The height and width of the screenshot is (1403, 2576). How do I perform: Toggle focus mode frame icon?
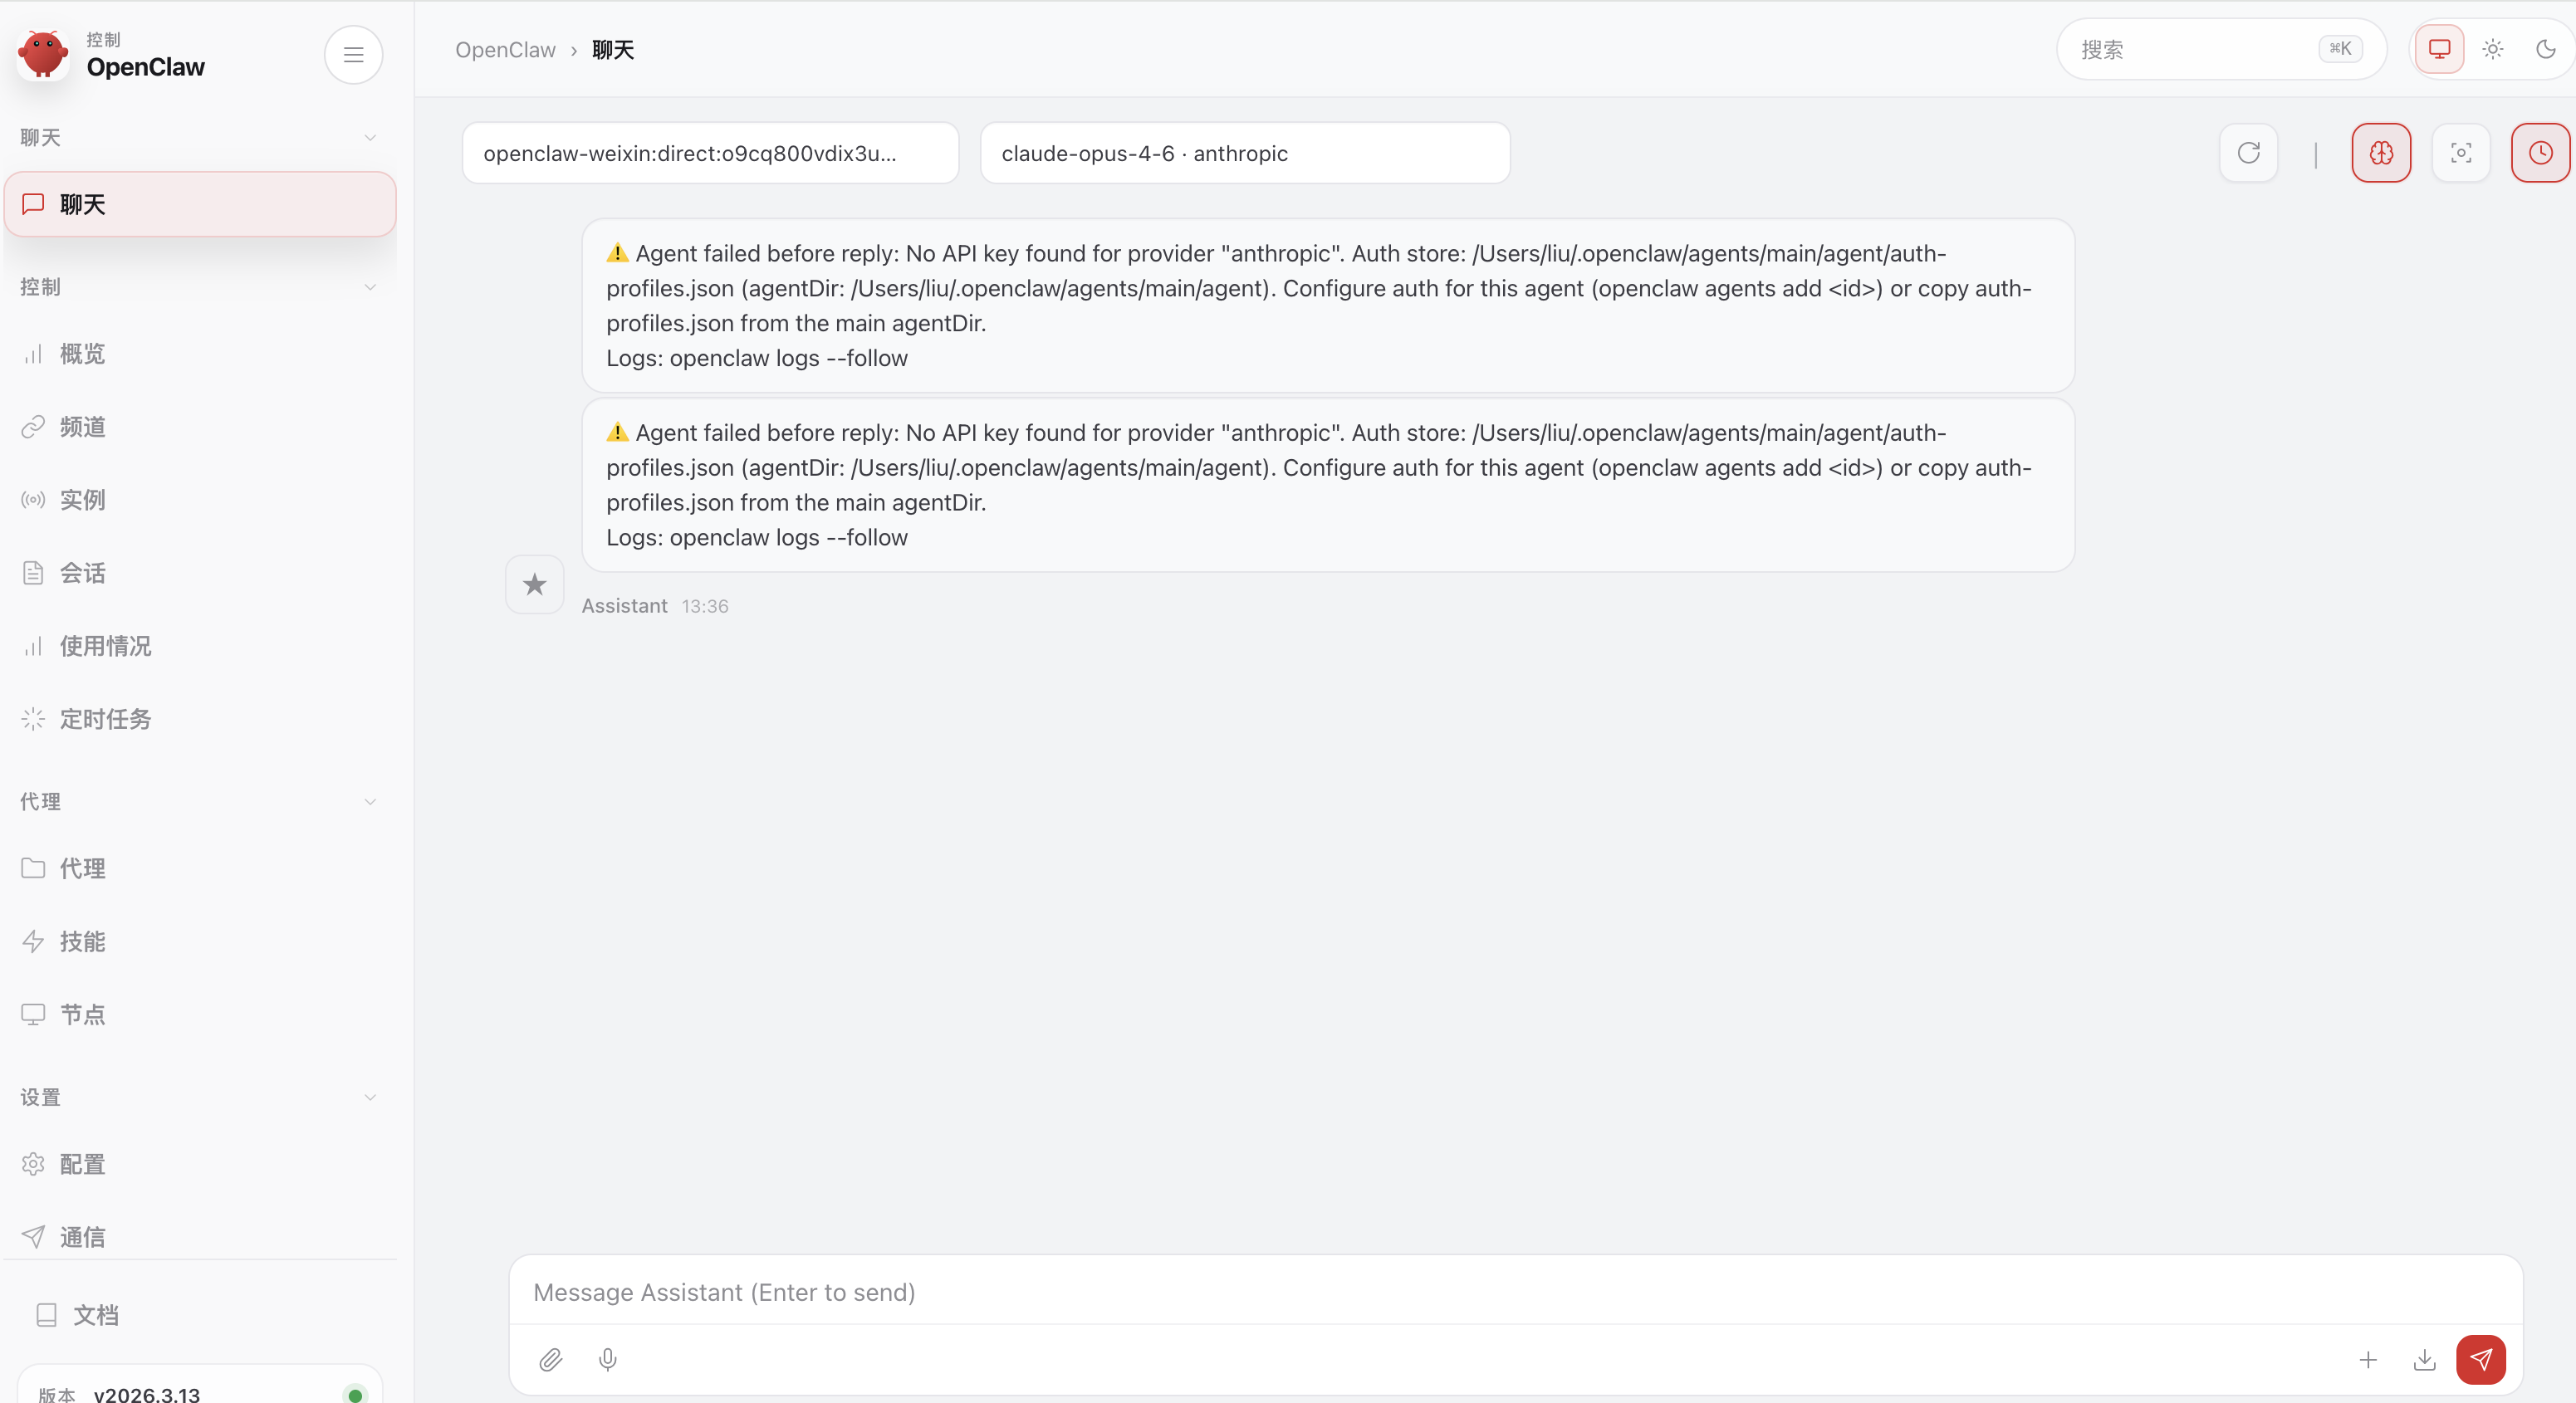click(2461, 153)
